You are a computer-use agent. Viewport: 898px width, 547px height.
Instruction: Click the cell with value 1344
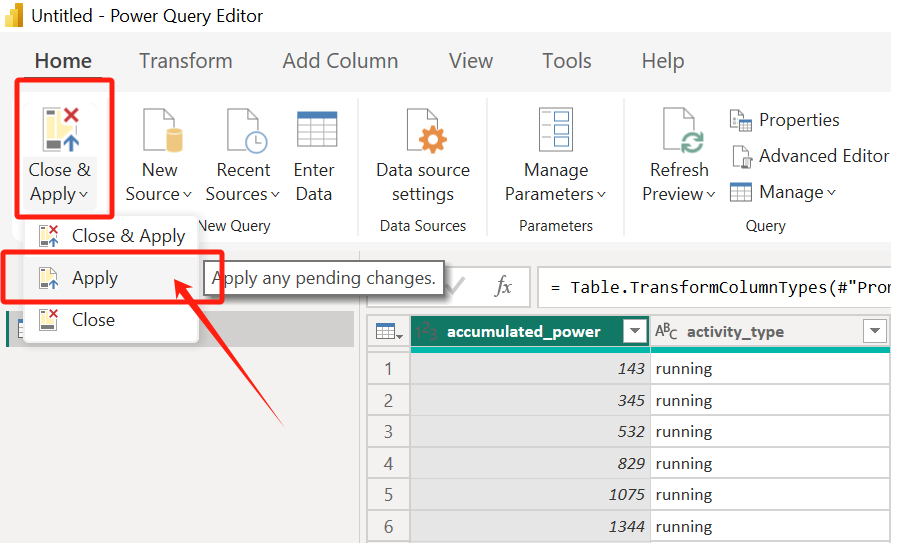point(530,526)
